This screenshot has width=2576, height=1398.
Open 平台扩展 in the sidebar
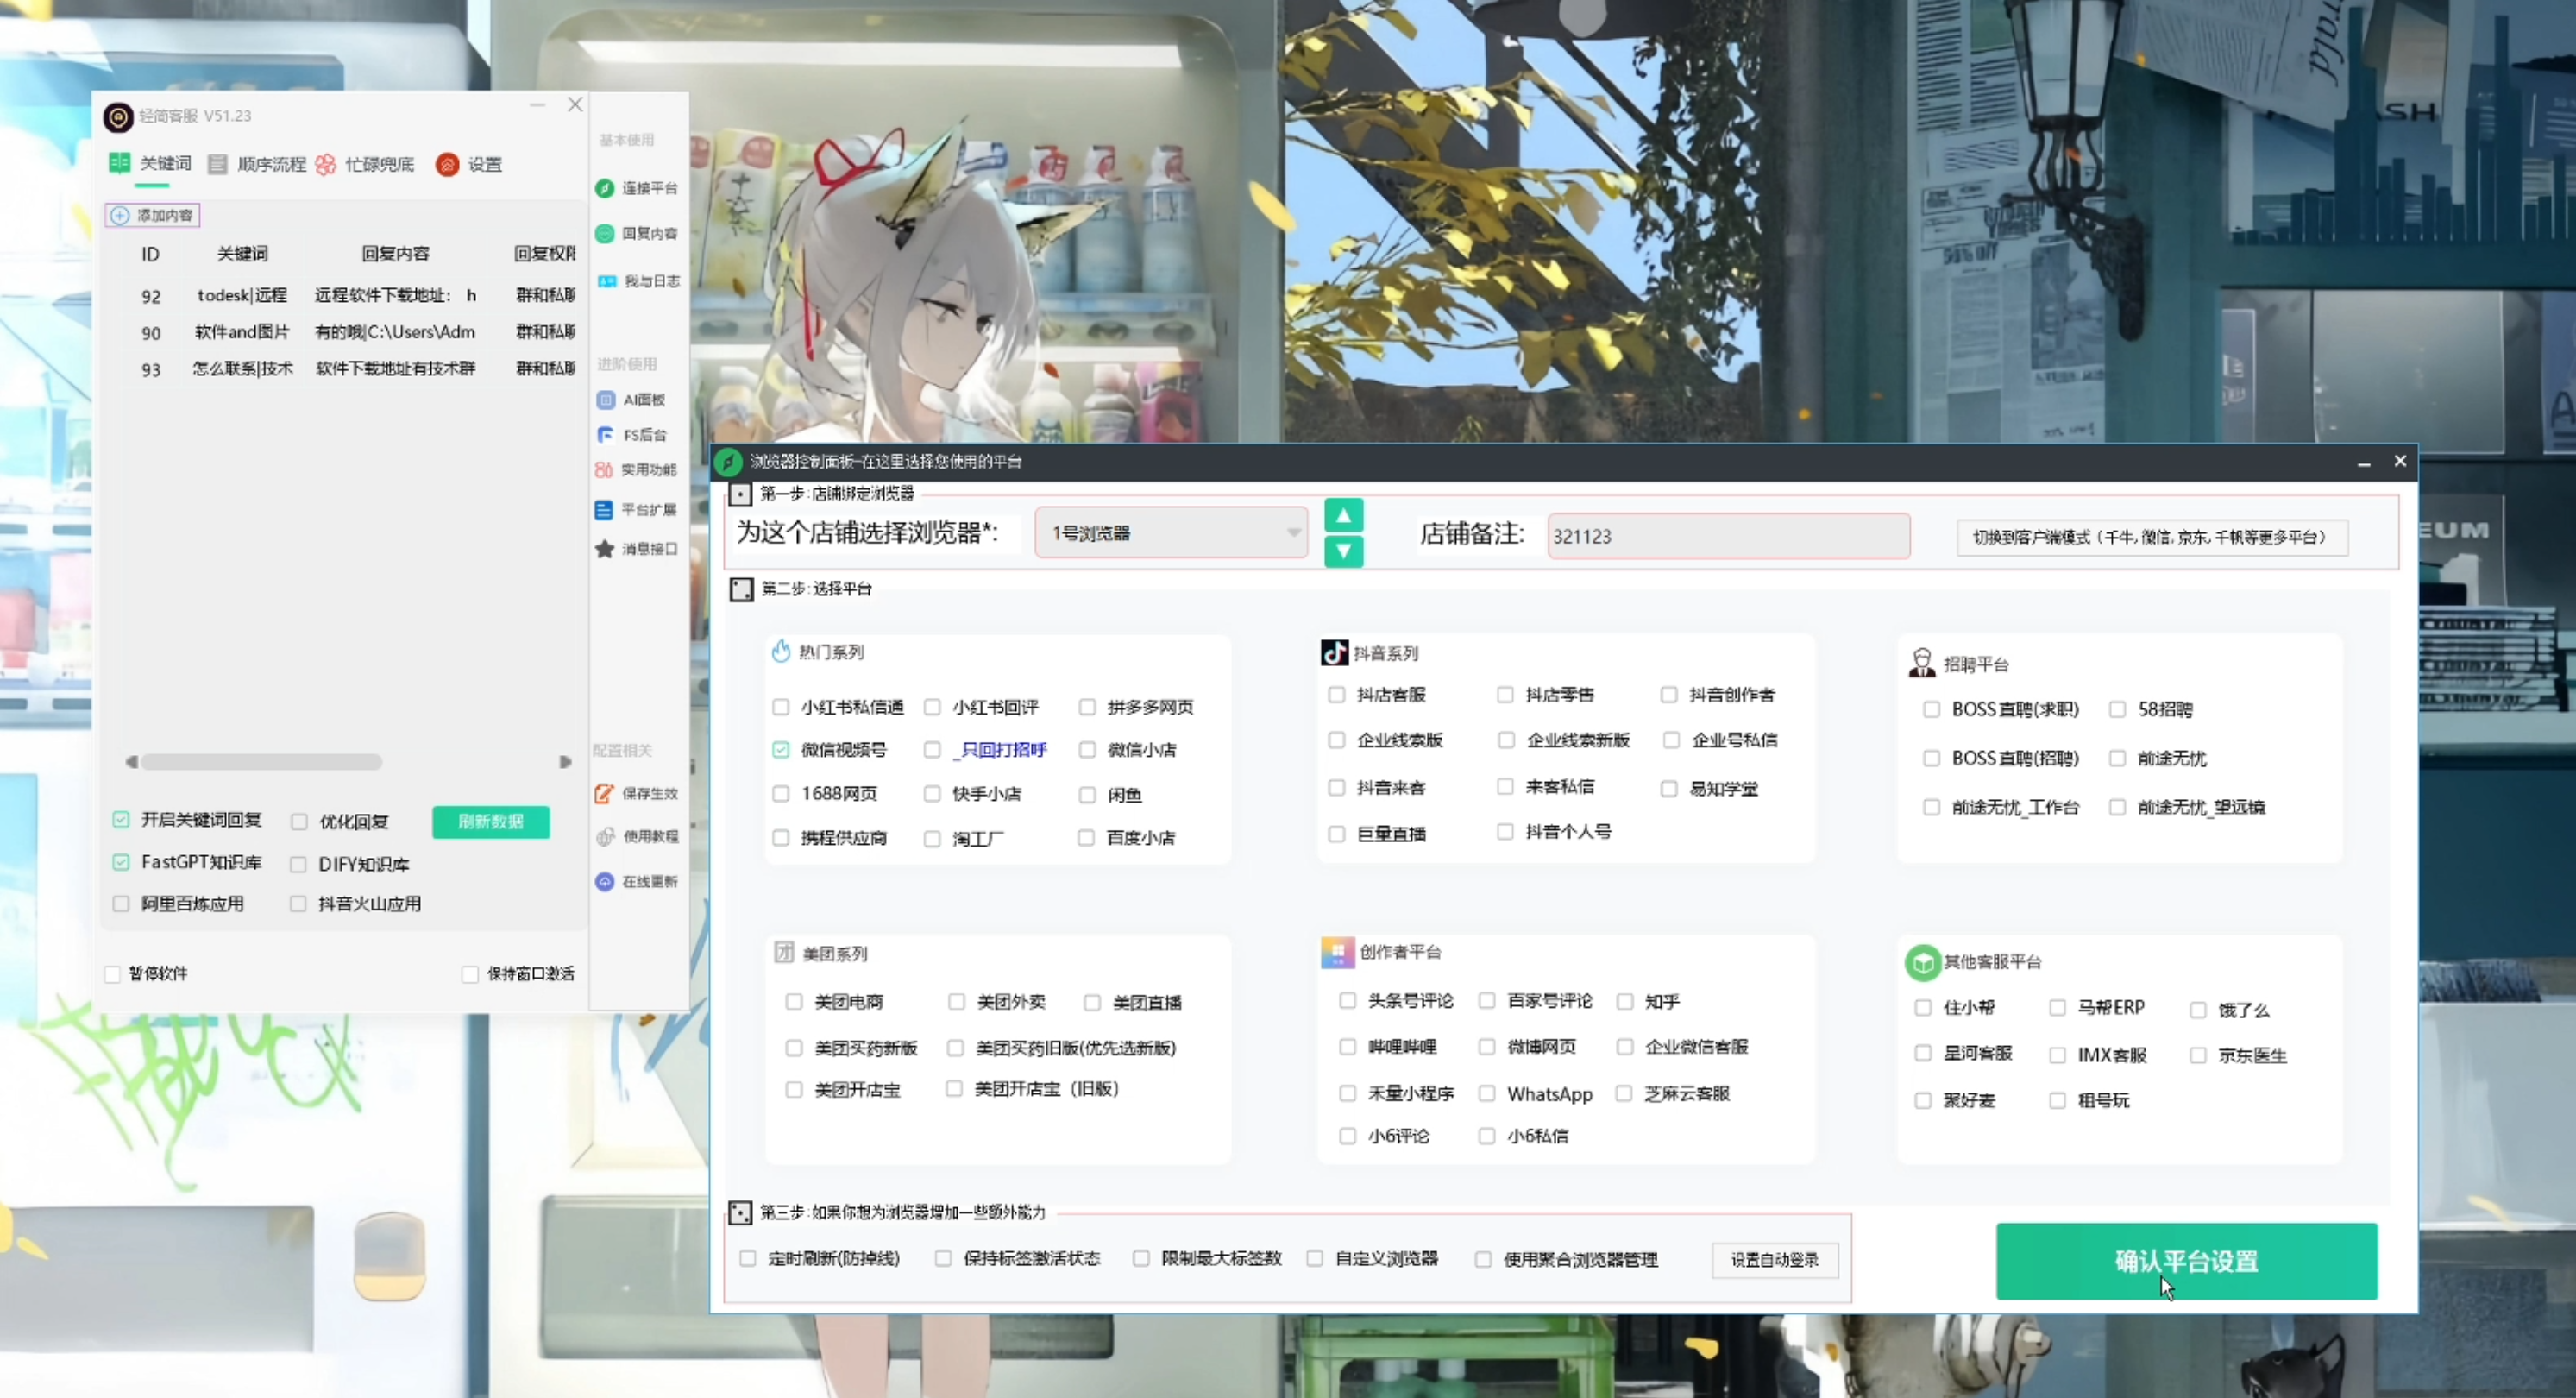[636, 510]
